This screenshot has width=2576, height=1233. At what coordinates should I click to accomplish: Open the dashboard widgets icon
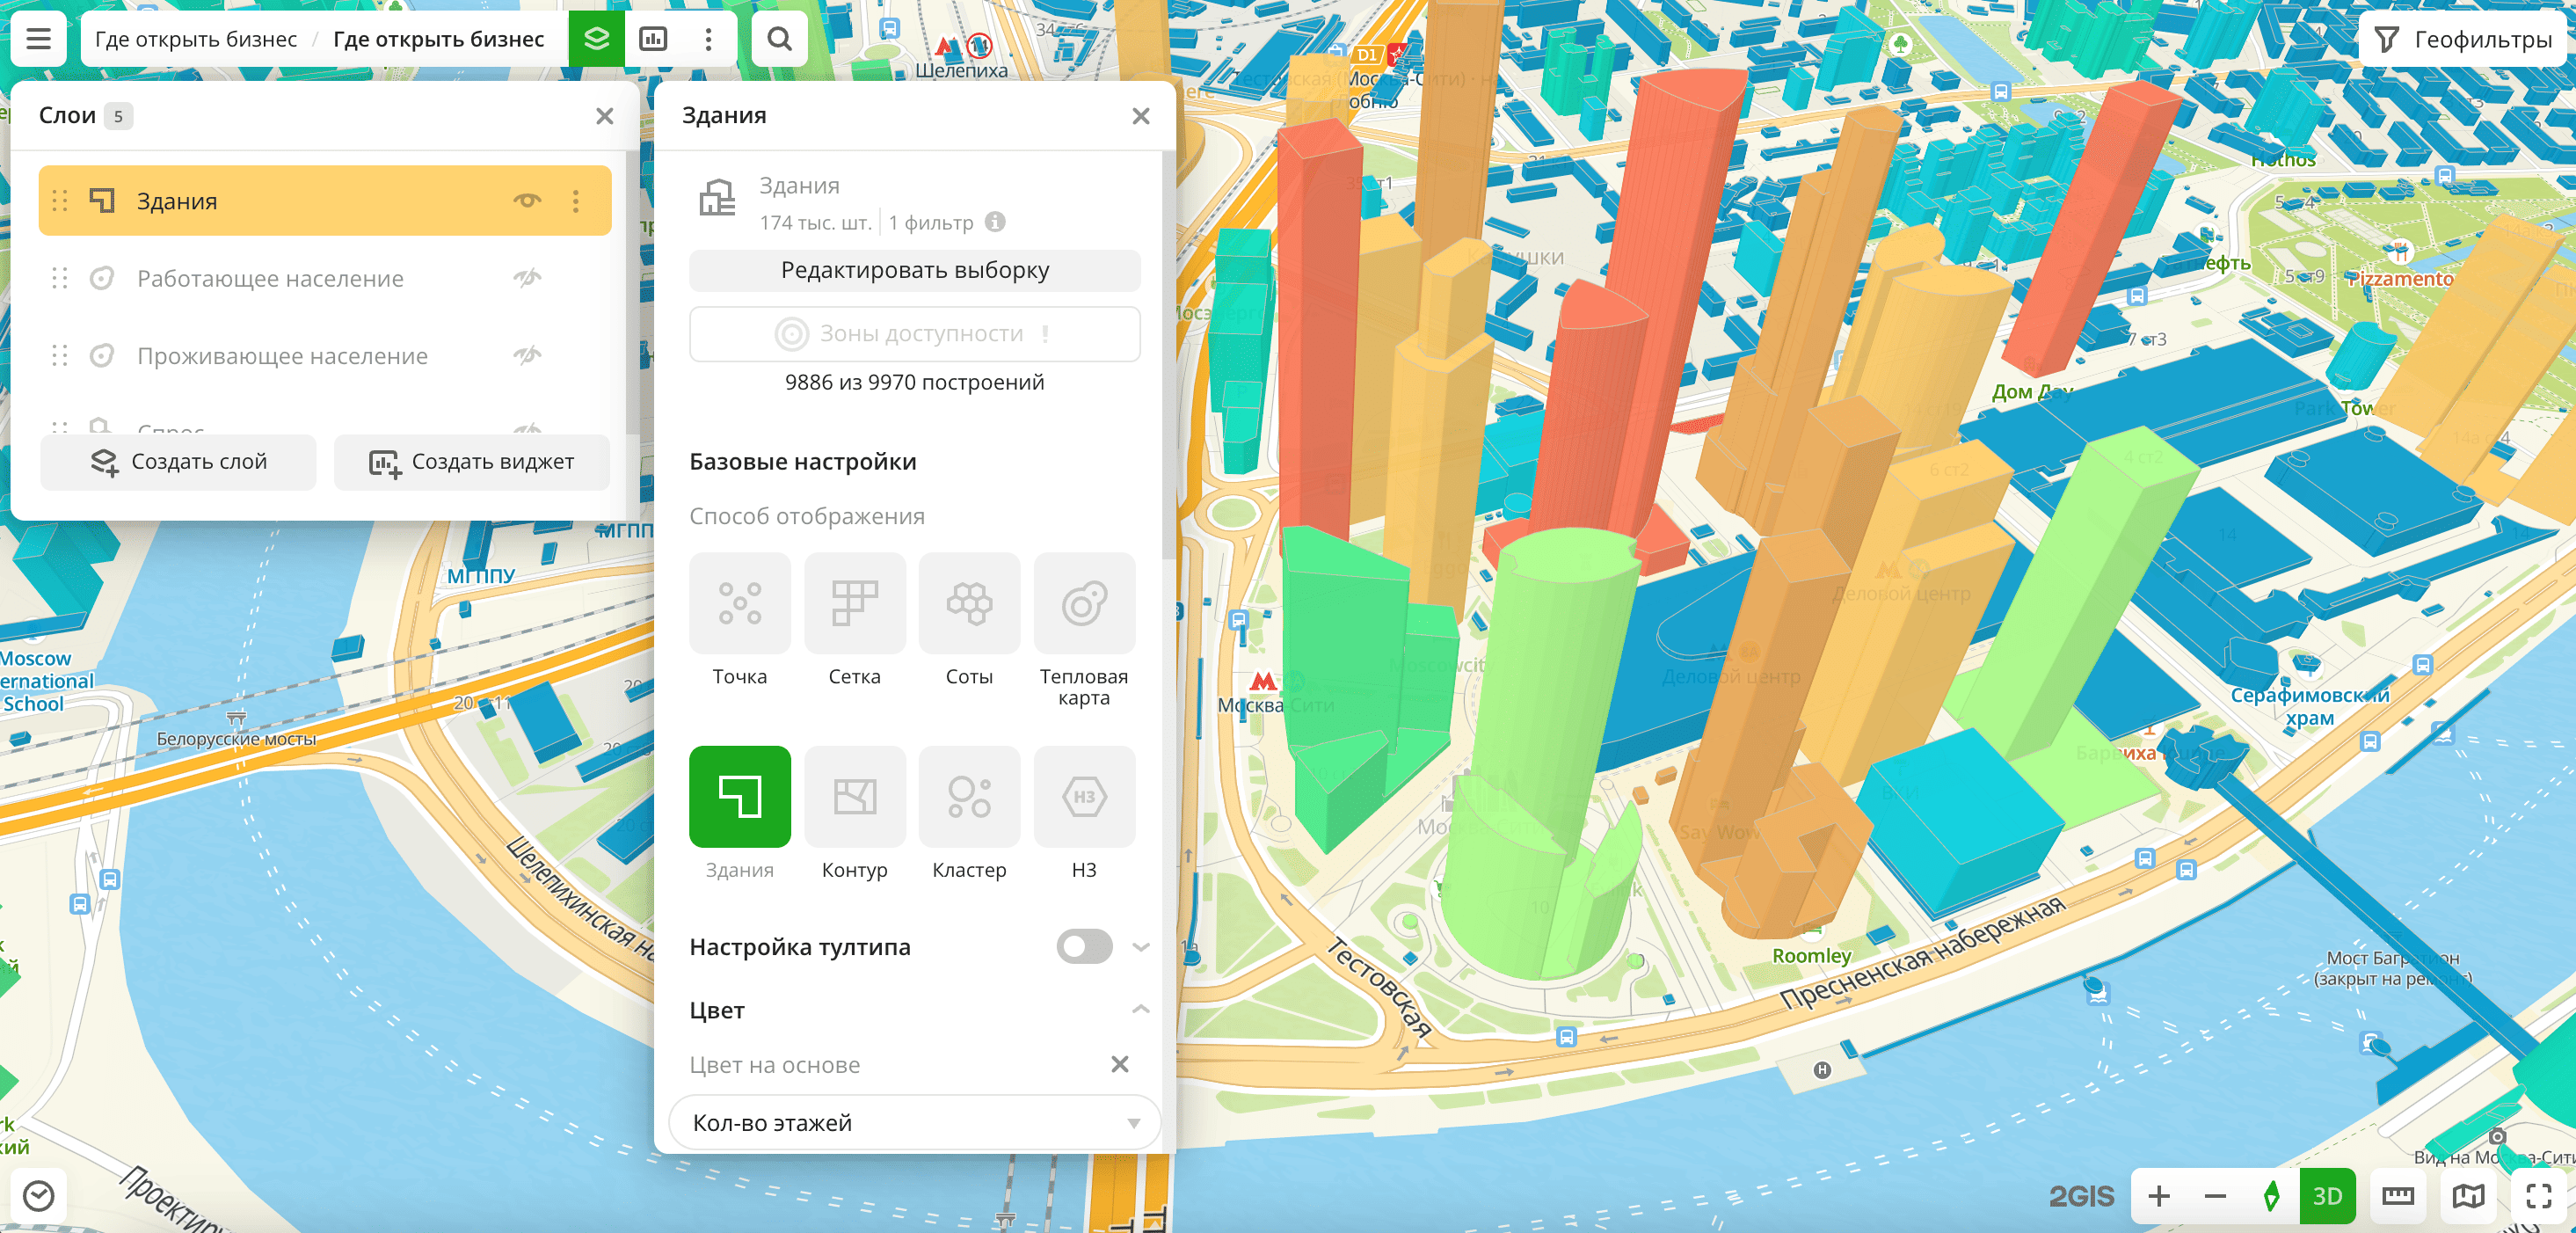[653, 39]
